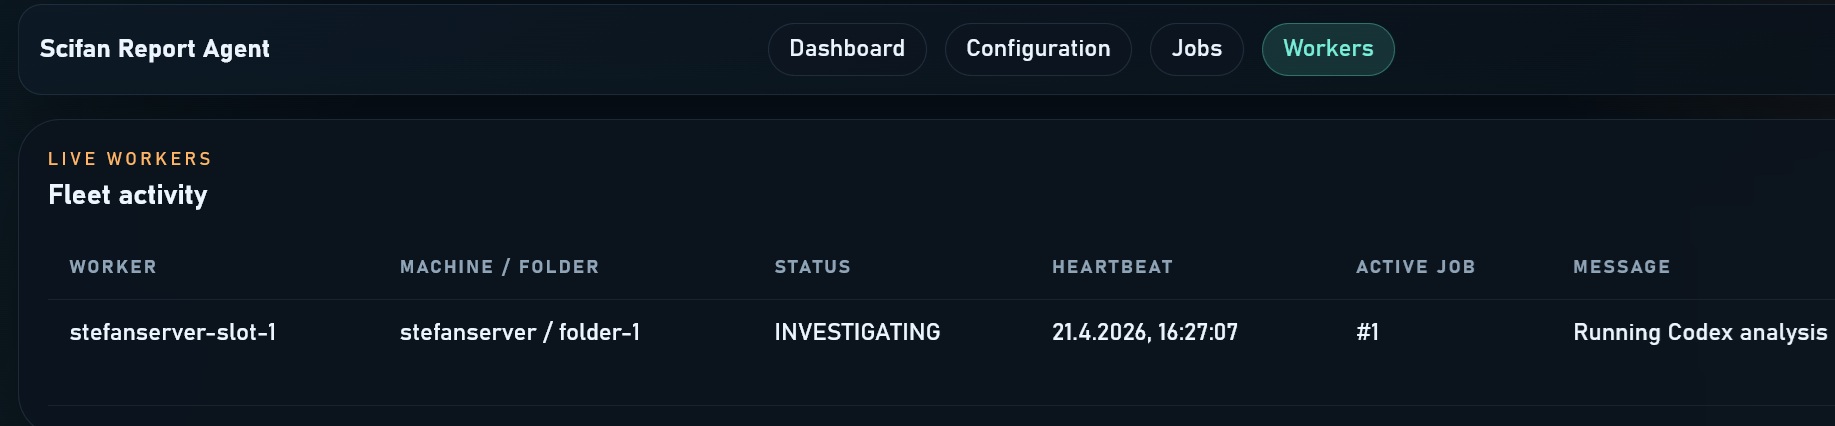Click heartbeat timestamp 21.4.2026, 16:27:07

(x=1144, y=332)
